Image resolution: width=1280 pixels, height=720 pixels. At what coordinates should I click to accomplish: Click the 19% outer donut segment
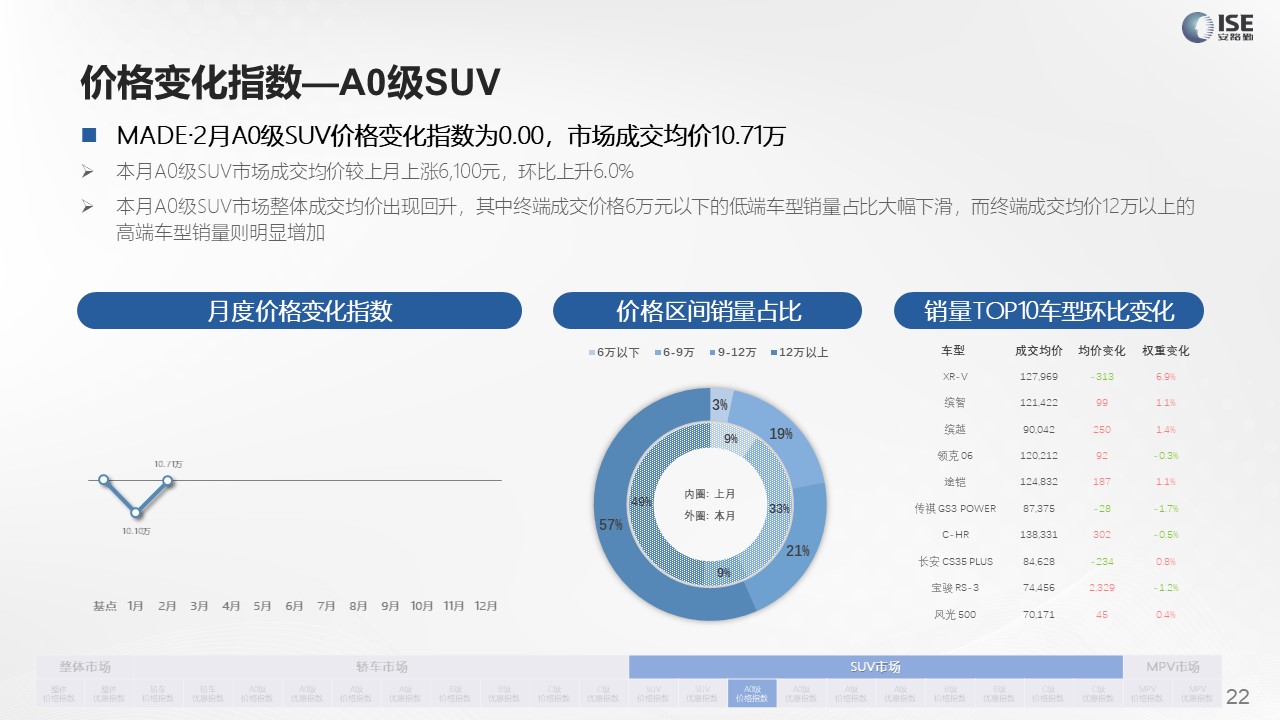click(781, 434)
